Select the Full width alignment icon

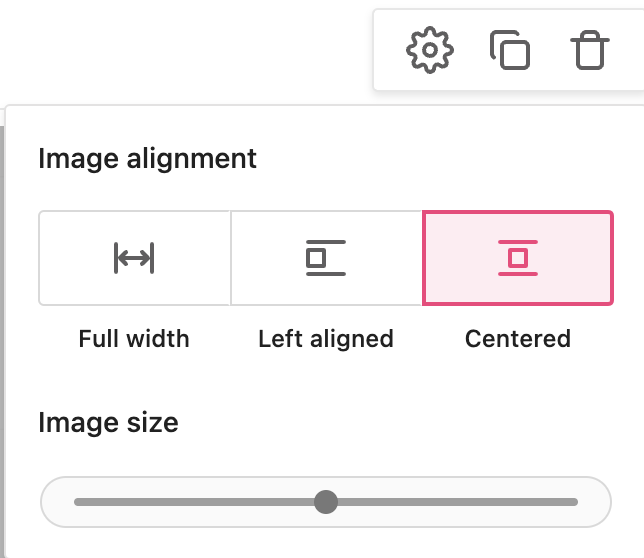tap(134, 258)
